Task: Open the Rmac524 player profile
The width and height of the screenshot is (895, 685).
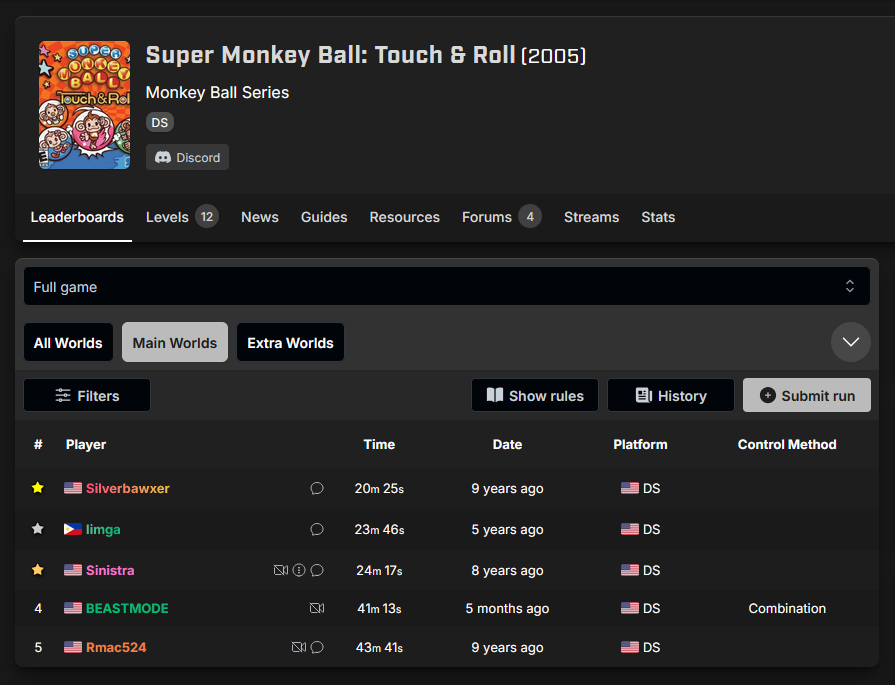Action: pyautogui.click(x=116, y=647)
